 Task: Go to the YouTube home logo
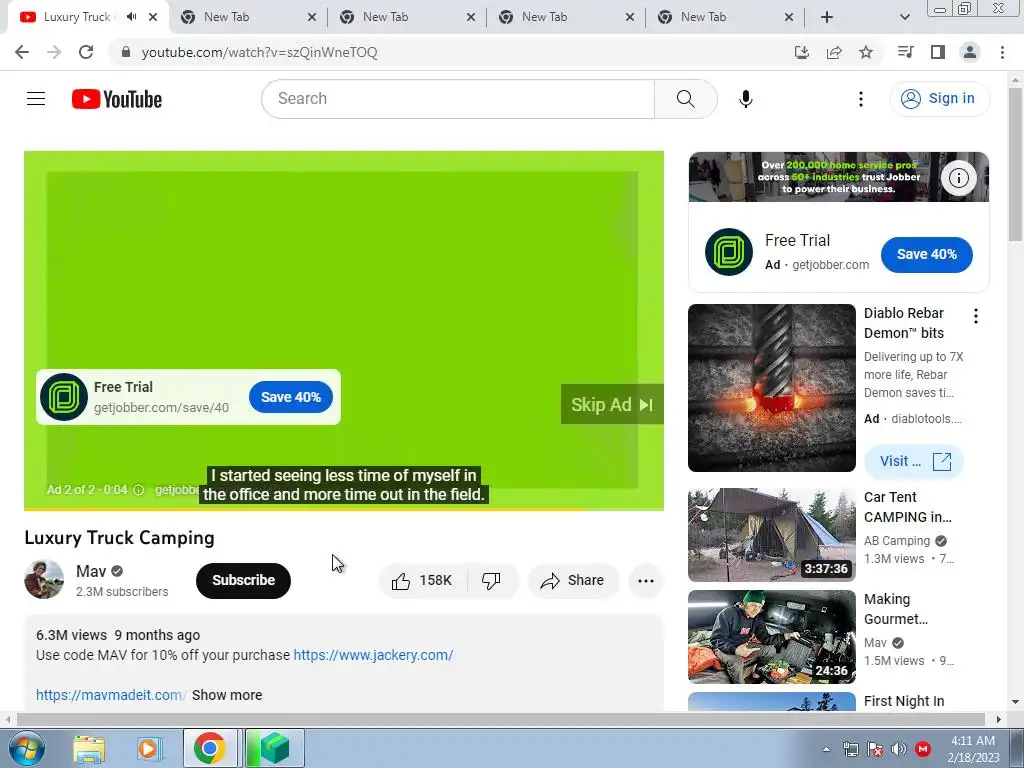click(x=117, y=99)
